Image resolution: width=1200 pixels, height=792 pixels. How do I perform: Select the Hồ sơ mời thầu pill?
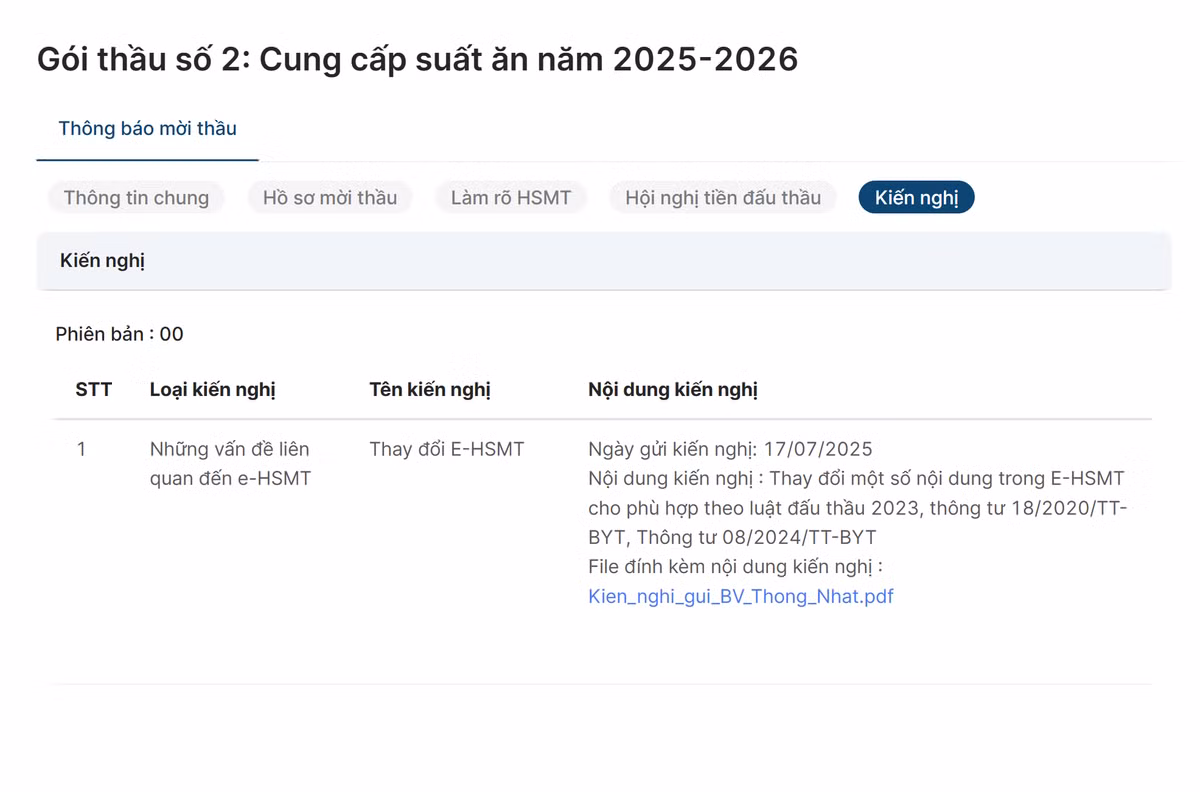pyautogui.click(x=330, y=198)
